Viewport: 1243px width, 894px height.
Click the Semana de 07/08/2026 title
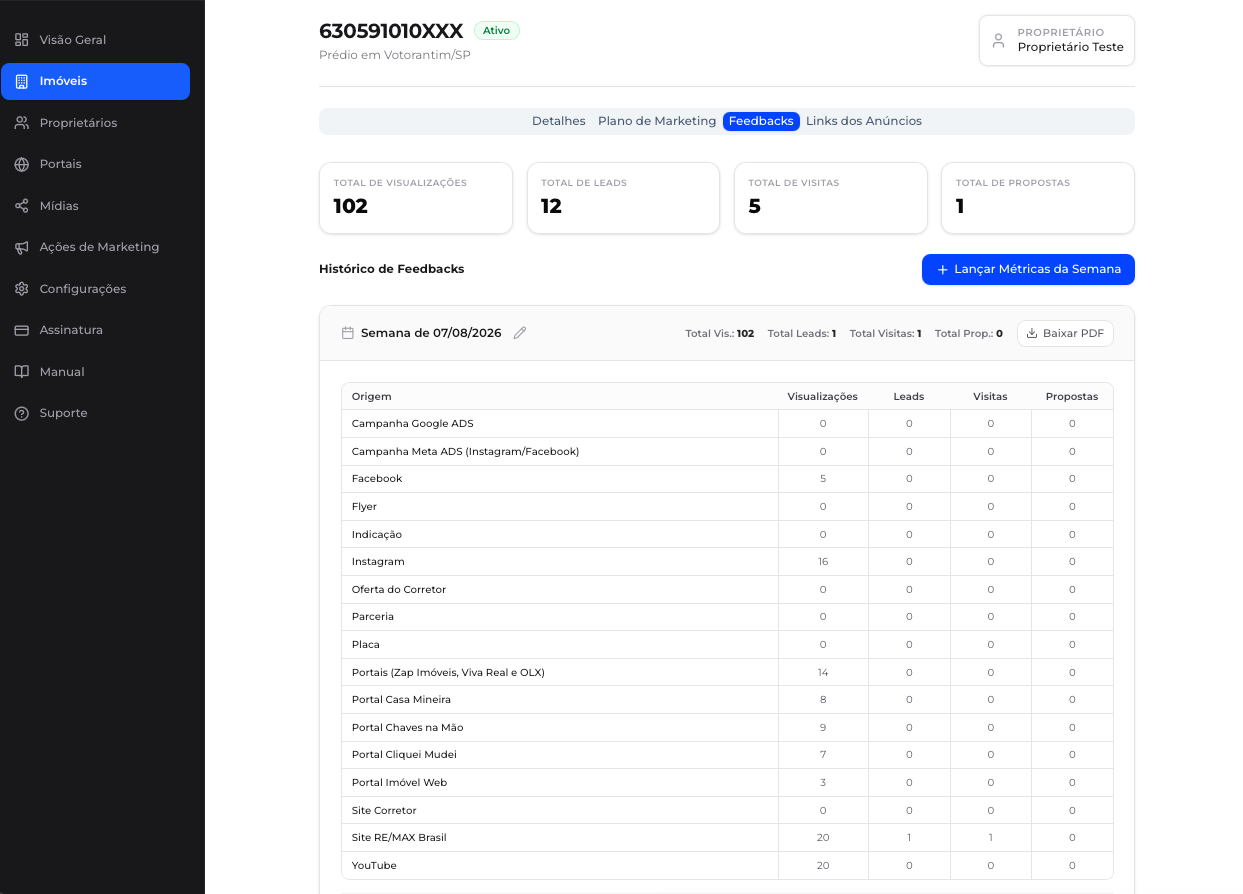coord(431,333)
